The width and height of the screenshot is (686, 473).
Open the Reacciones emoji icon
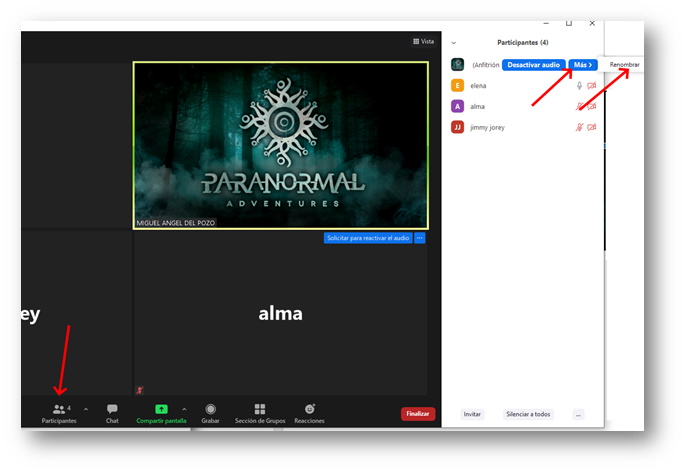pos(309,409)
